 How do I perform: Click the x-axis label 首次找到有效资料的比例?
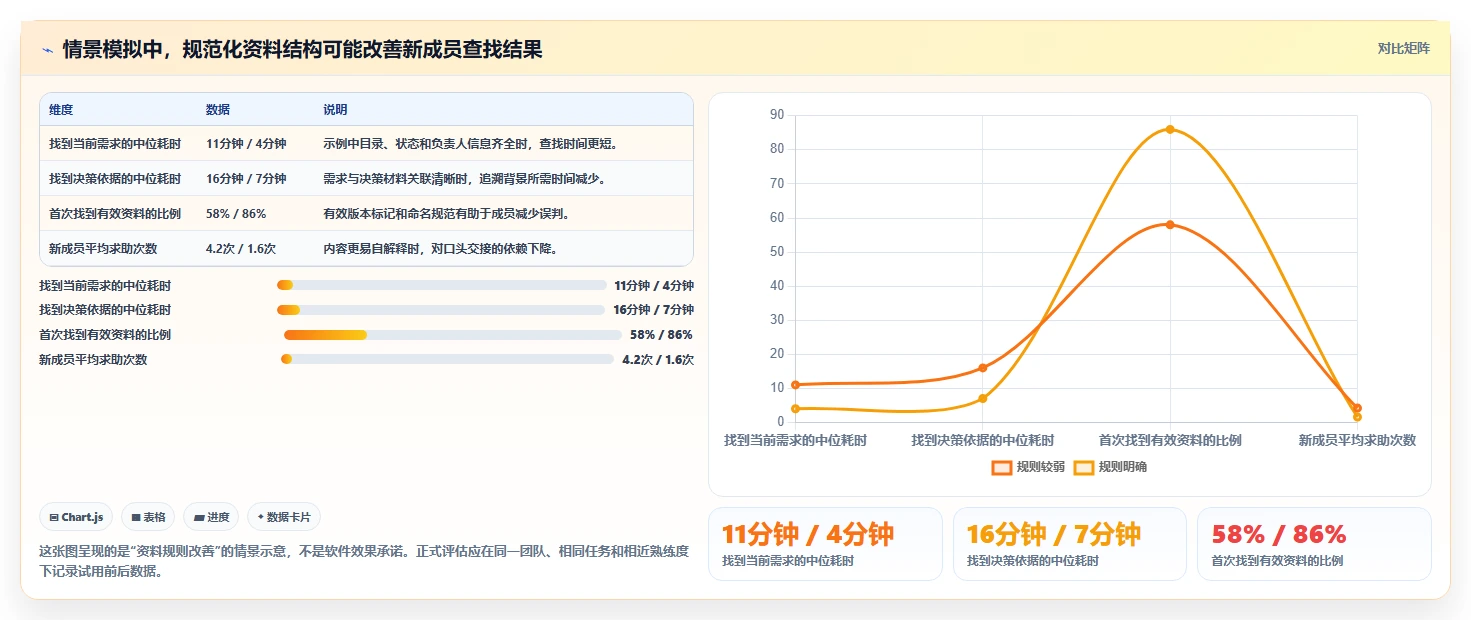point(1170,440)
